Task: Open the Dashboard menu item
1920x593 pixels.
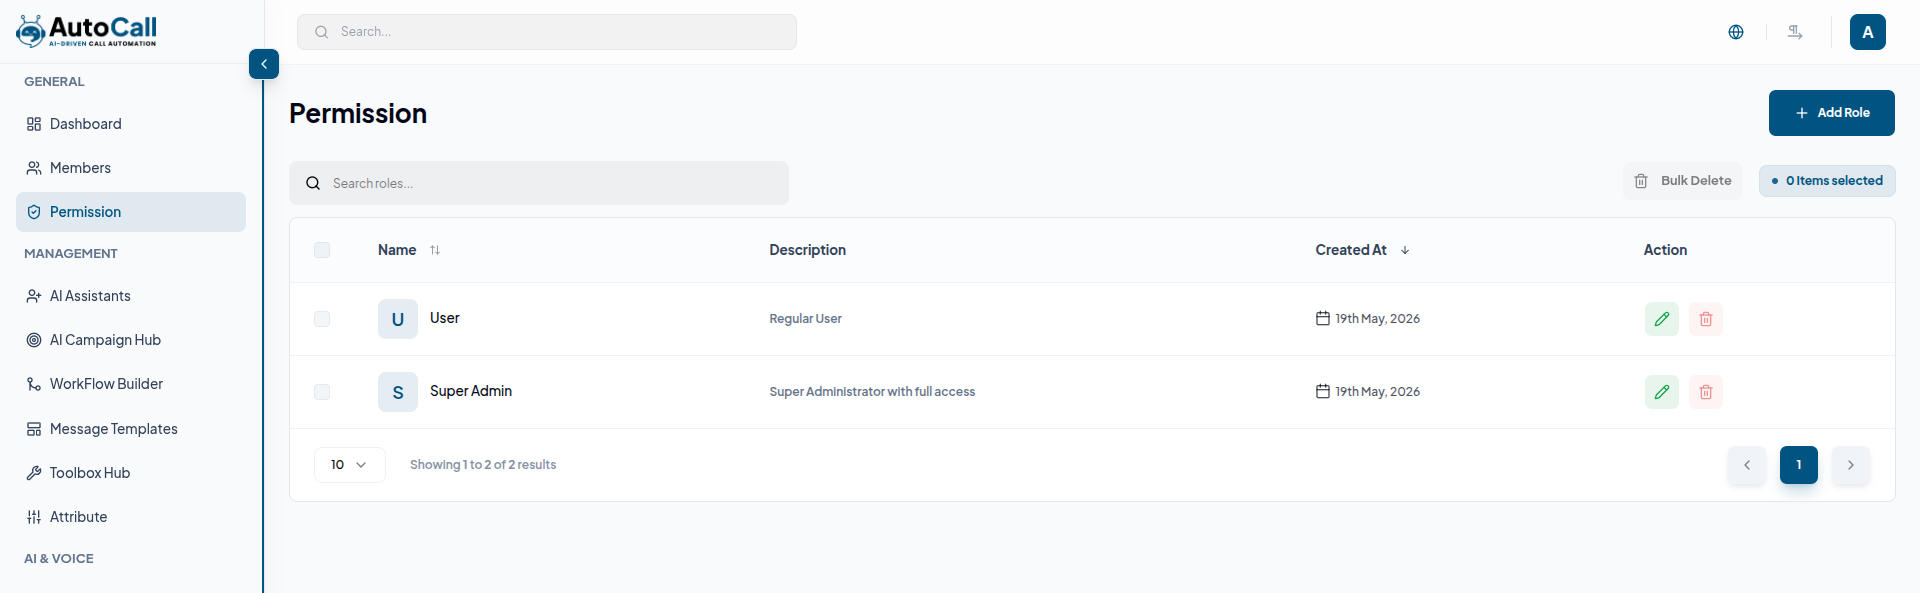Action: coord(131,124)
